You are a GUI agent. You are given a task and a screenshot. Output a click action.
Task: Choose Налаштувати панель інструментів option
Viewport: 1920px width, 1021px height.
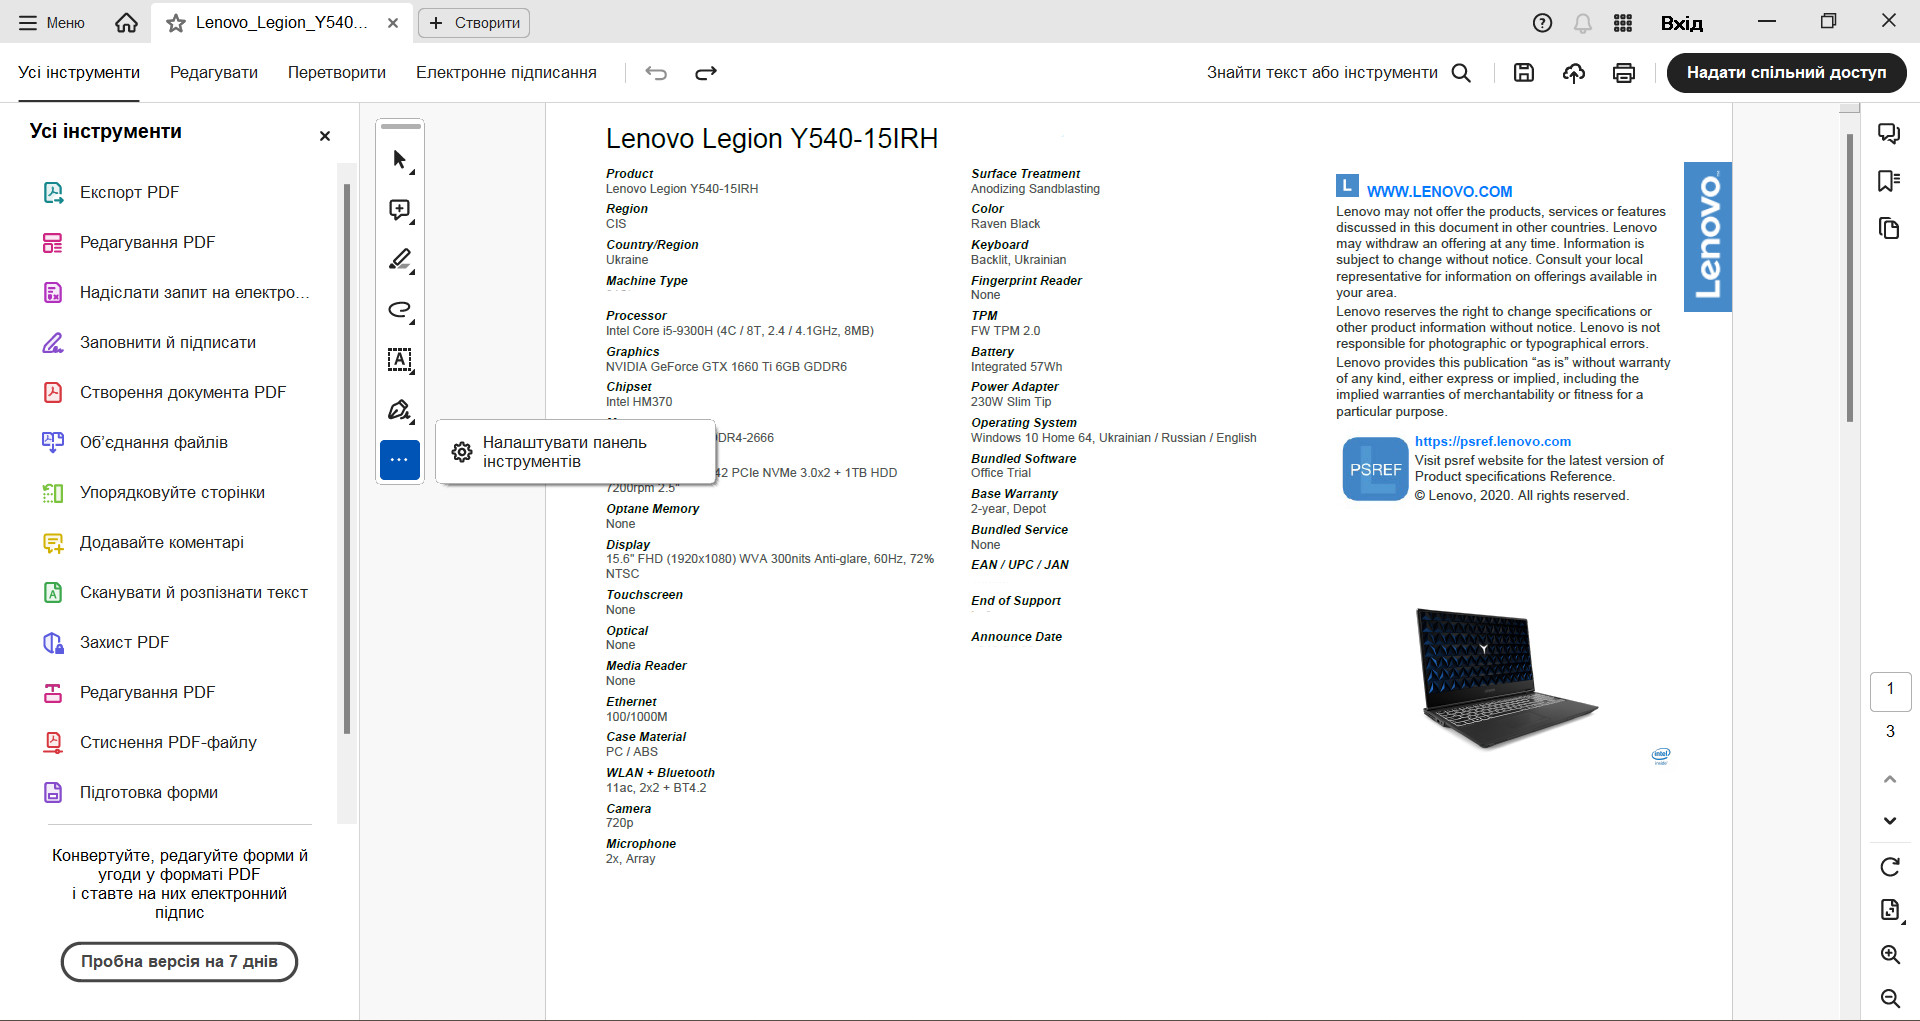(x=576, y=452)
